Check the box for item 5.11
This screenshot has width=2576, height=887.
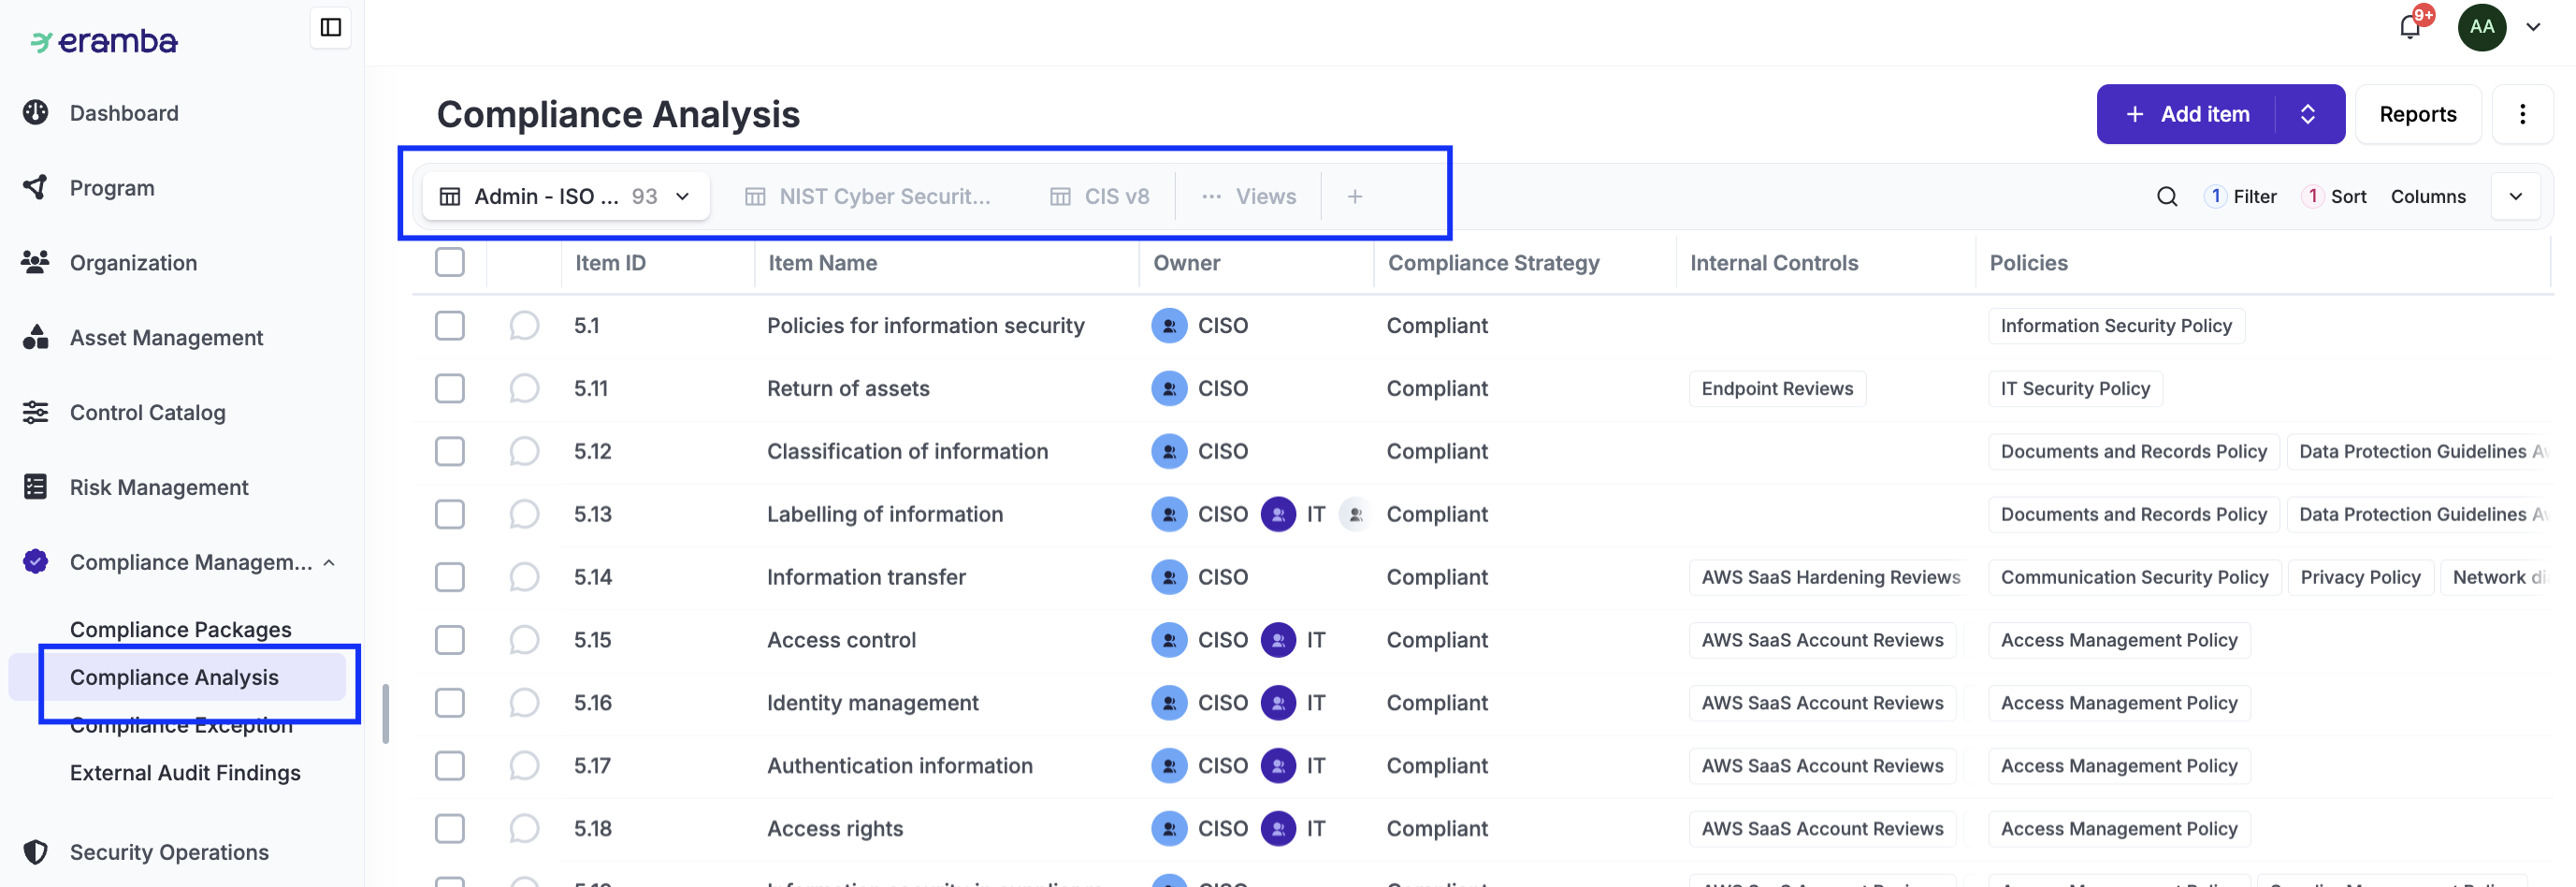coord(450,389)
